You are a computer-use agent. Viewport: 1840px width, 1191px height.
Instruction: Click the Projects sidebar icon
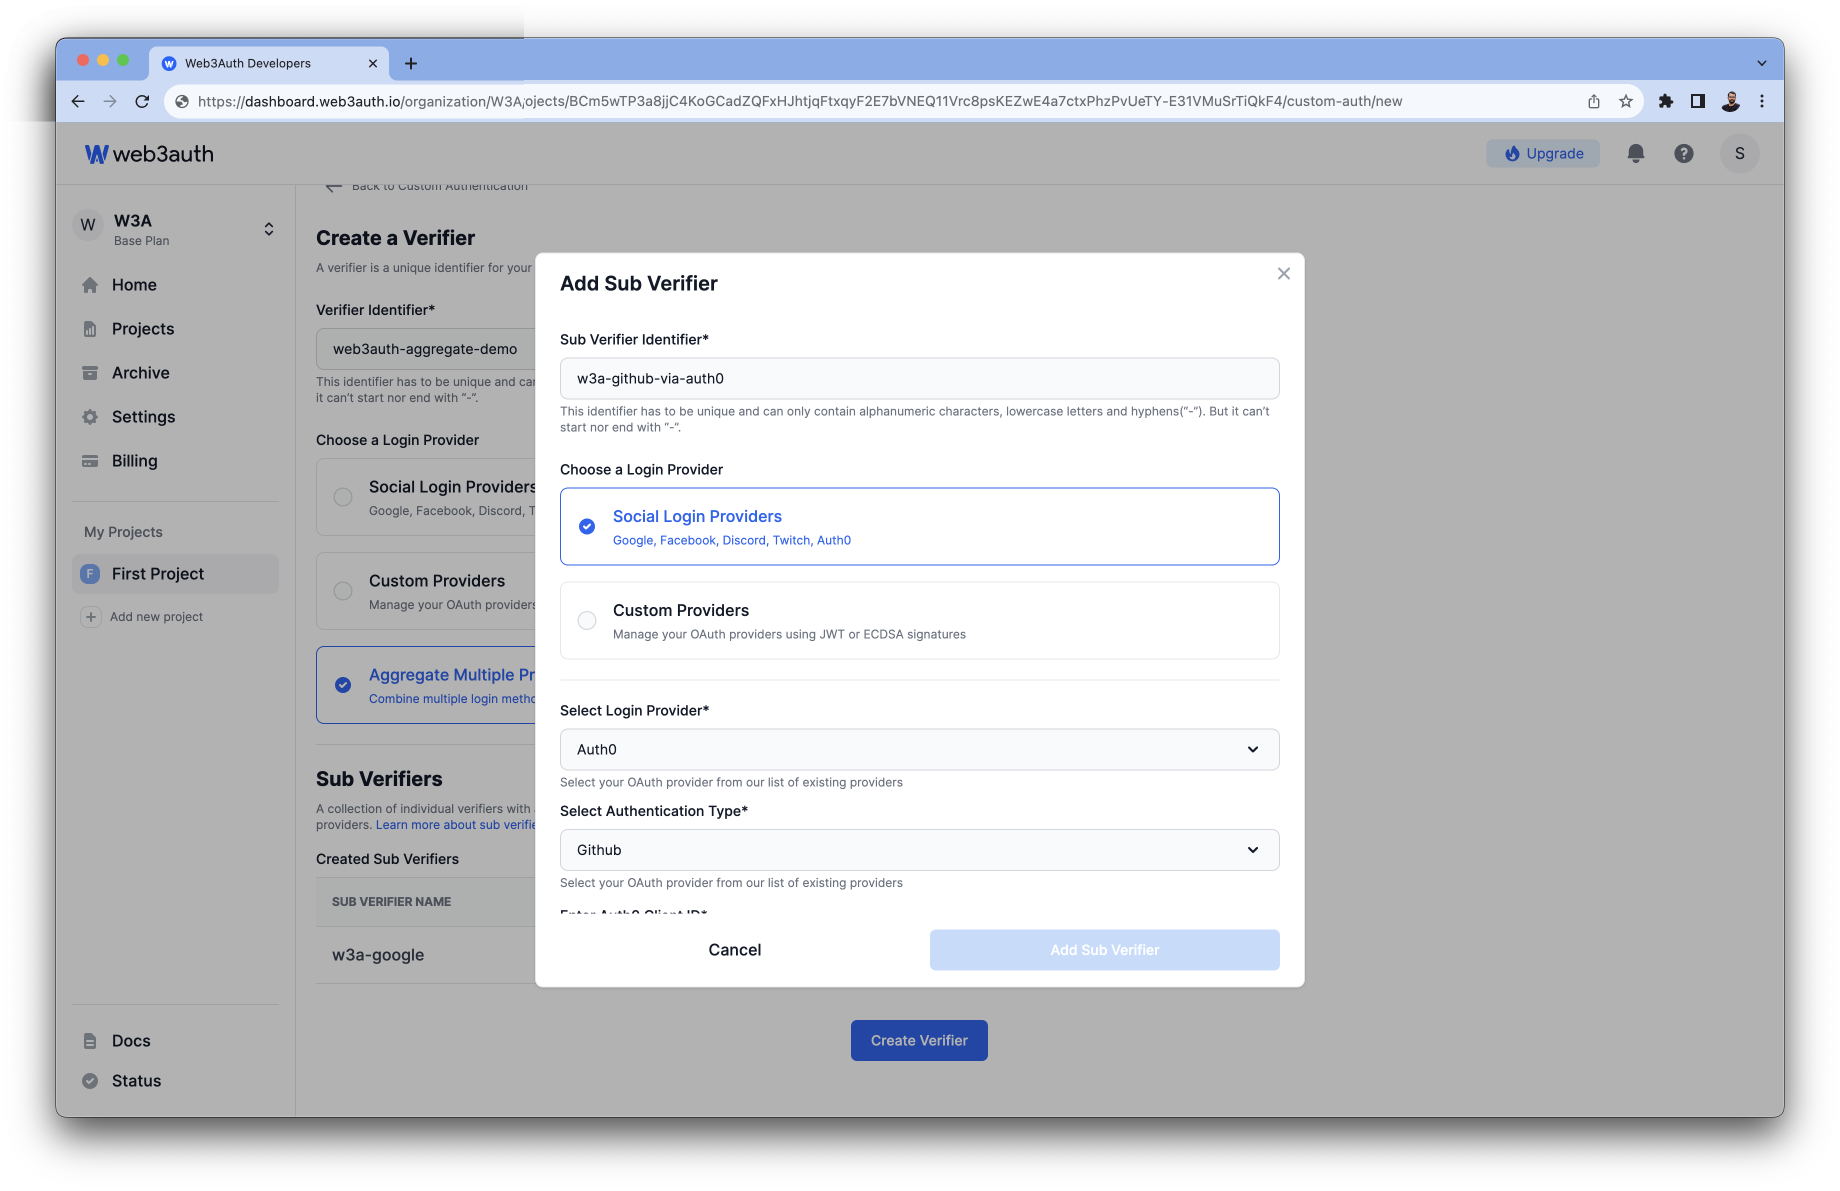click(x=90, y=329)
